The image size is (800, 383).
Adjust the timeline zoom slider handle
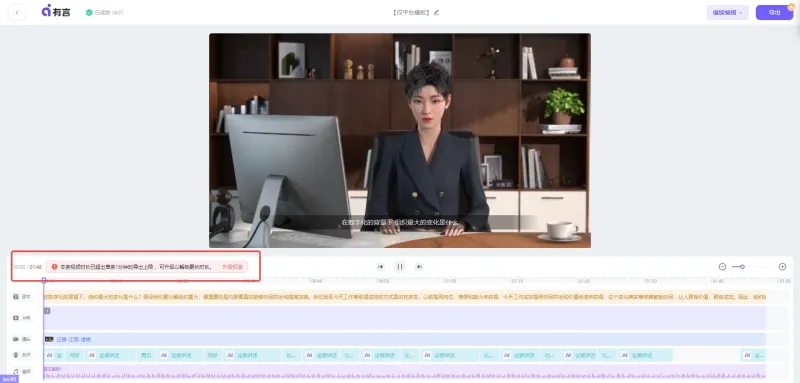coord(742,267)
